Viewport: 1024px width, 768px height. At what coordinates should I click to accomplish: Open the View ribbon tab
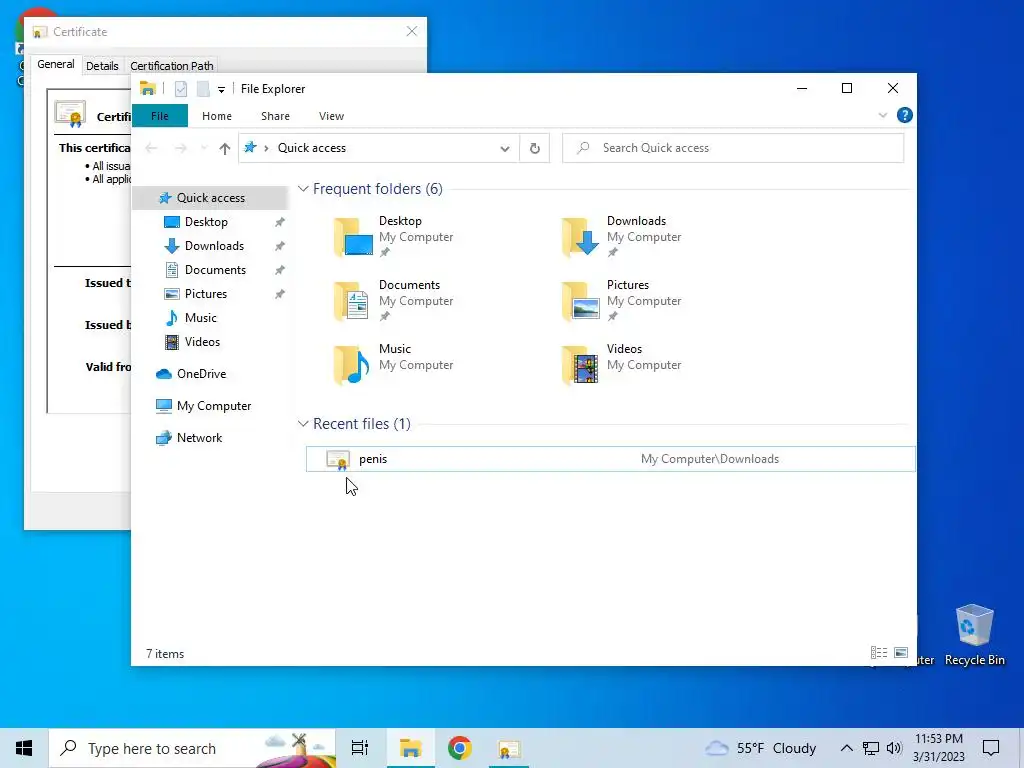tap(331, 116)
